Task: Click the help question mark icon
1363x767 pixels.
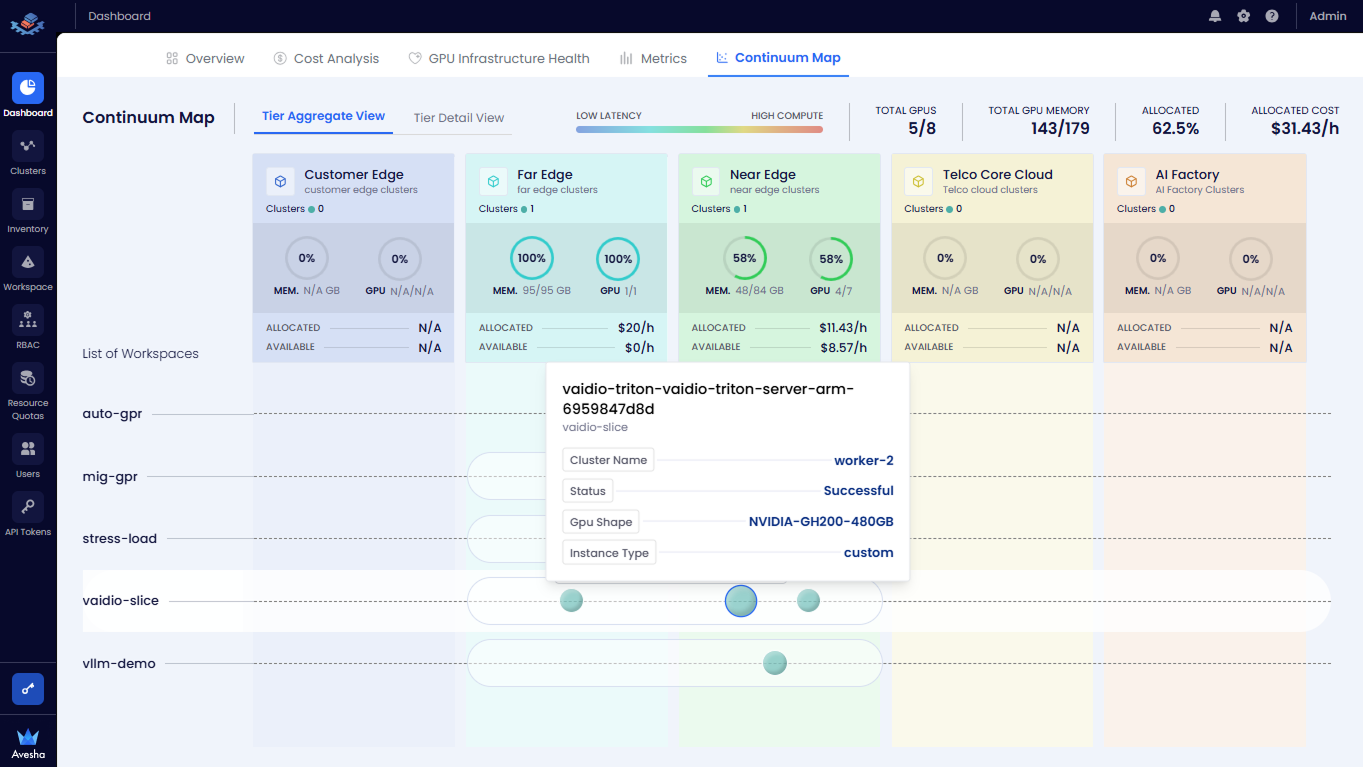Action: 1271,16
